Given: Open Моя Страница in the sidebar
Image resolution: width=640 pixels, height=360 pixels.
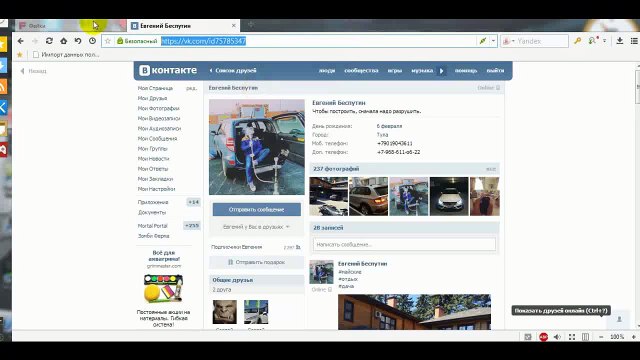Looking at the screenshot, I should point(155,88).
